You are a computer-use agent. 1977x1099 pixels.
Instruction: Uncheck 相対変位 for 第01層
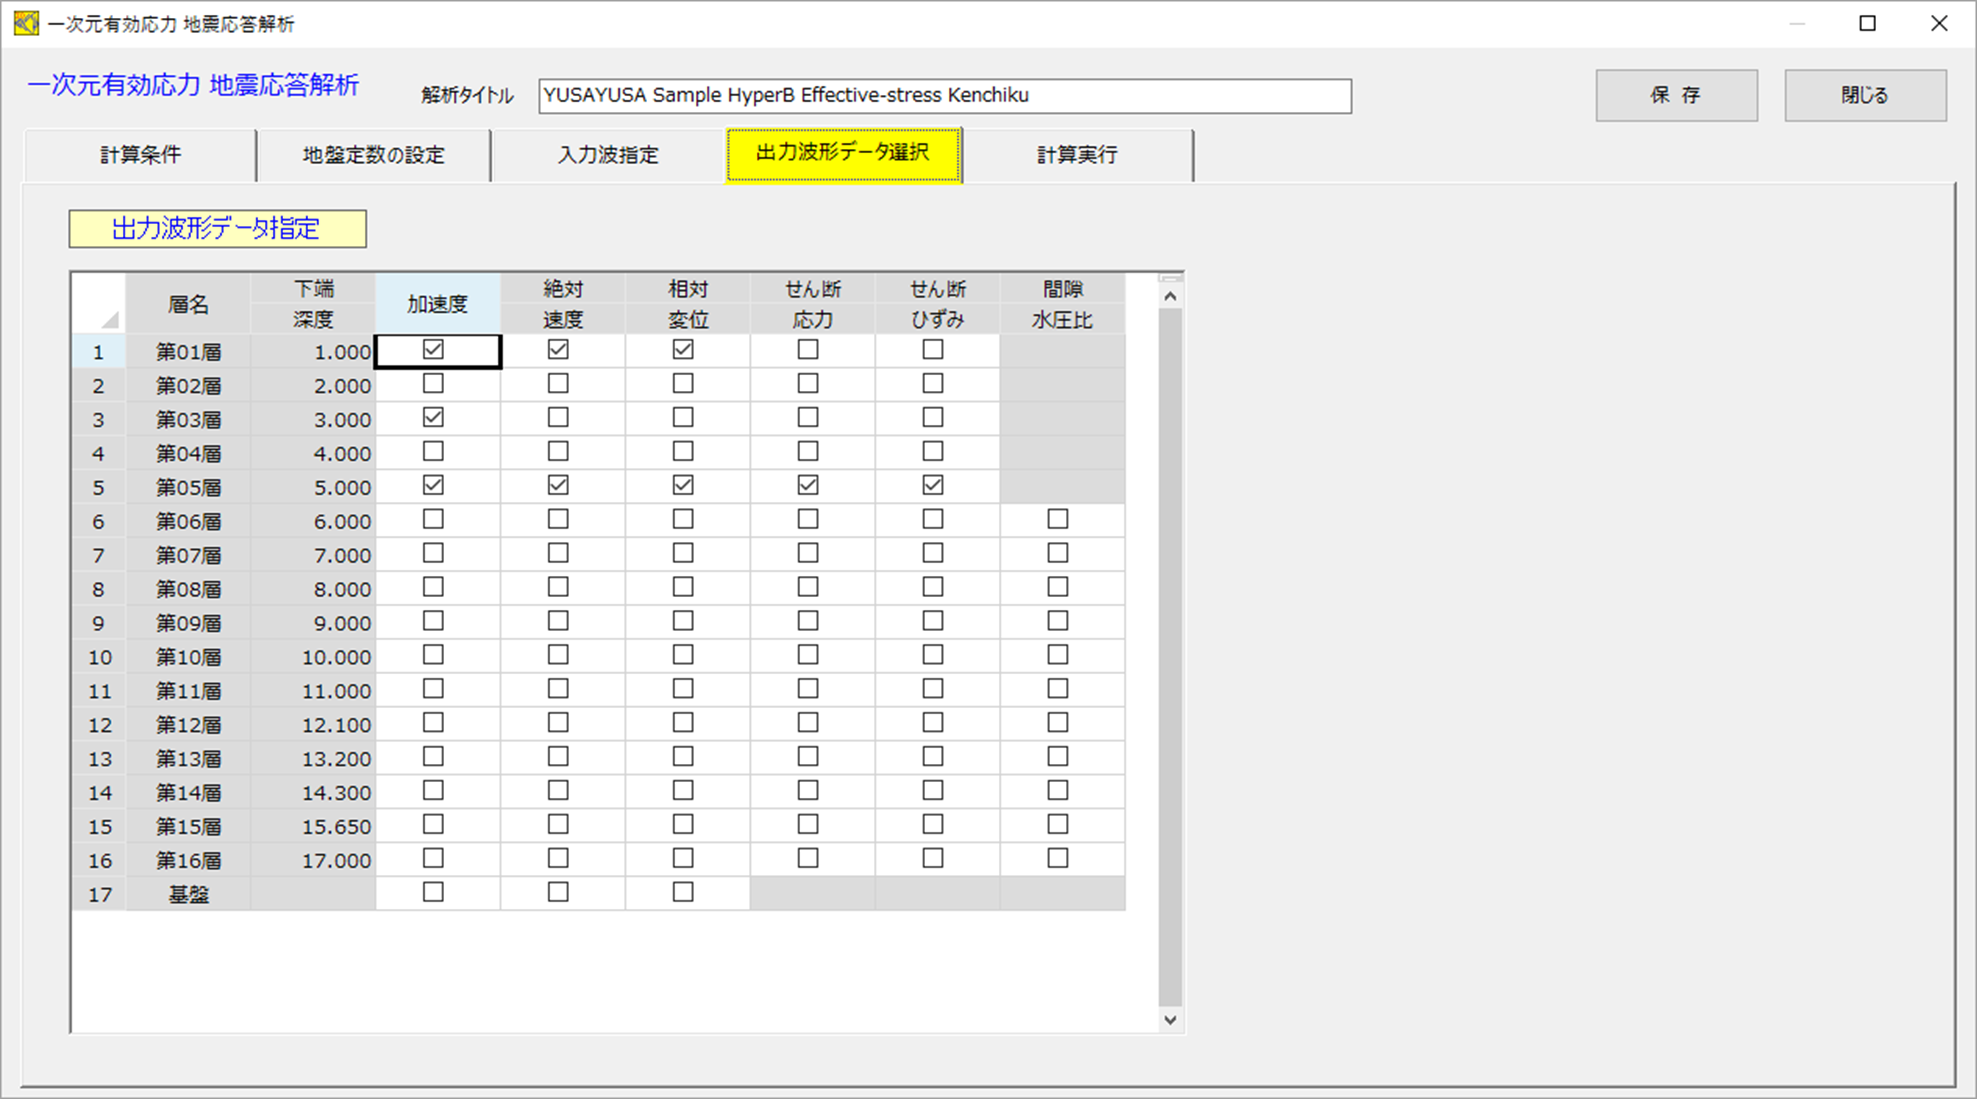[x=683, y=350]
